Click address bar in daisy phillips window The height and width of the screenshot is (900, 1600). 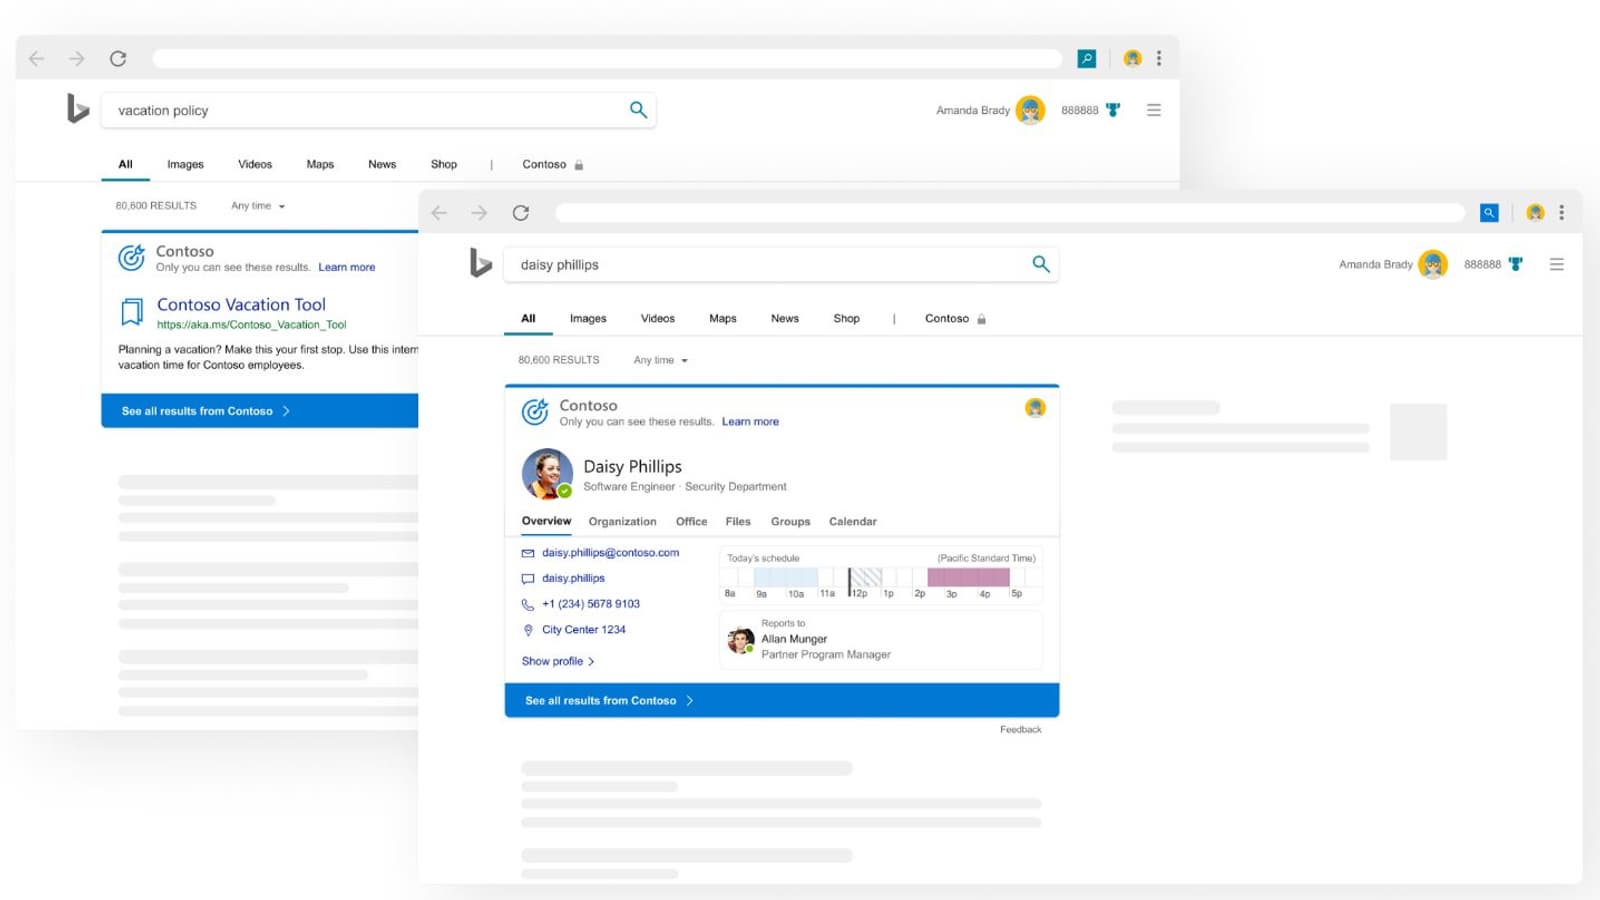pos(1010,213)
